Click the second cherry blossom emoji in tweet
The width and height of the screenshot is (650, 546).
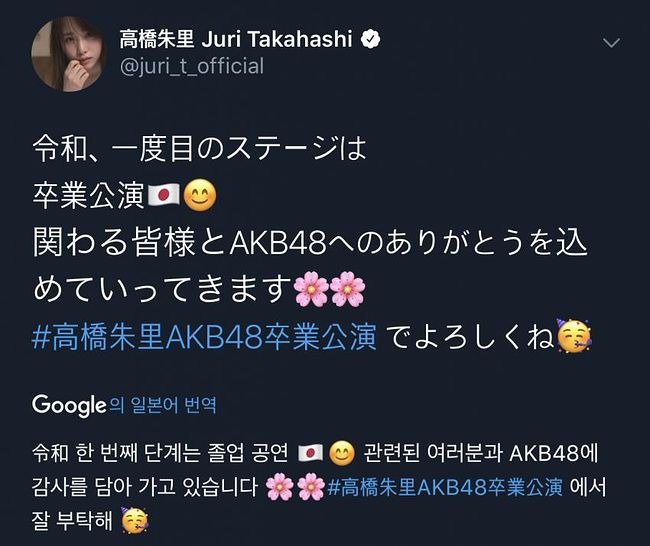point(347,289)
